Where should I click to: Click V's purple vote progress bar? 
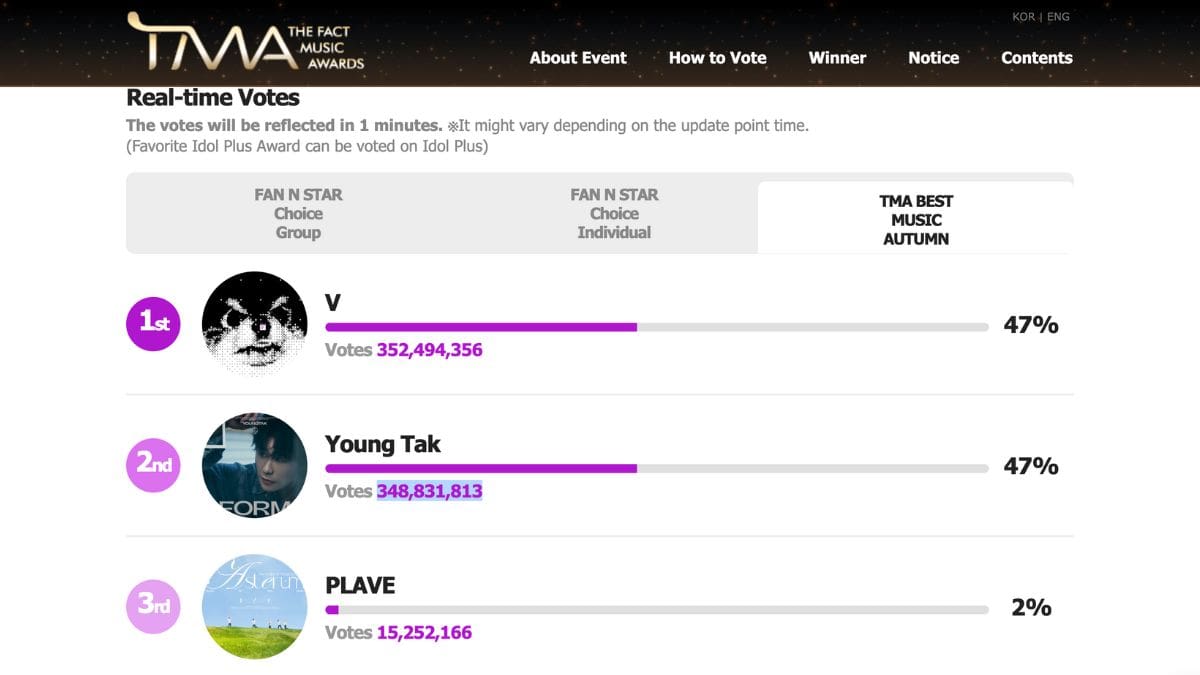(481, 327)
